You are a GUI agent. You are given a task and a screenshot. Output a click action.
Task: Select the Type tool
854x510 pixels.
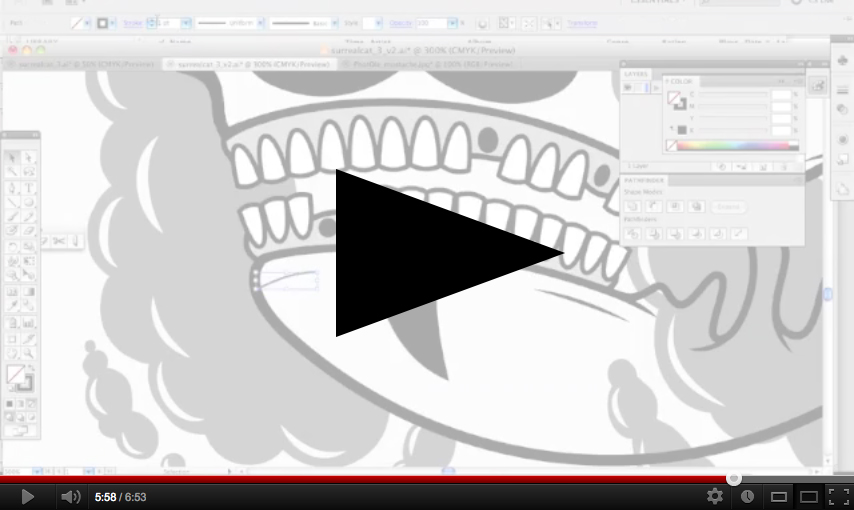(29, 188)
